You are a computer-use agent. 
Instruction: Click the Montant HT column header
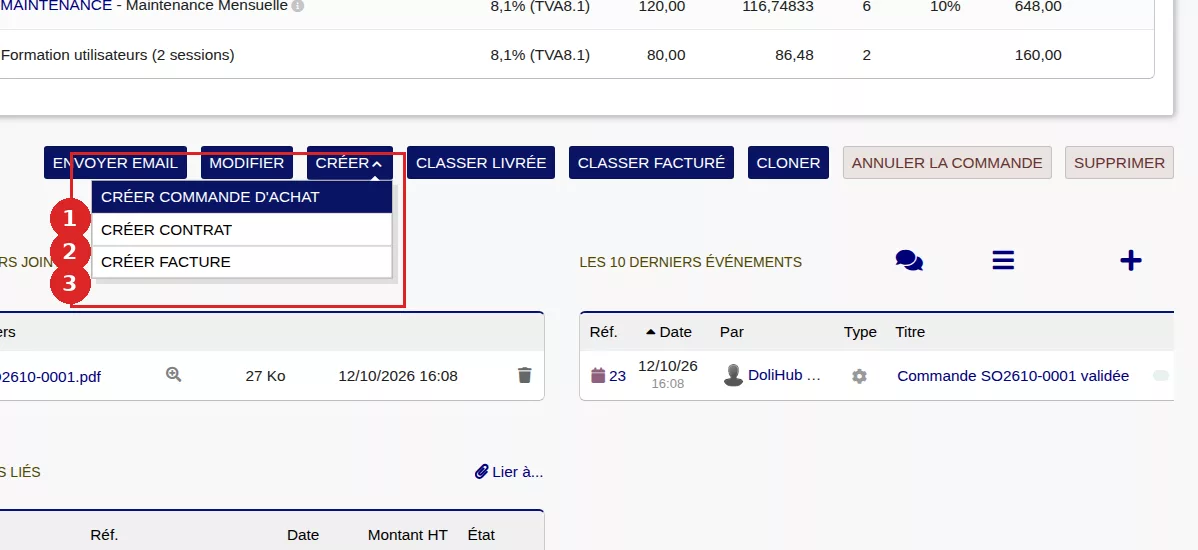click(407, 535)
